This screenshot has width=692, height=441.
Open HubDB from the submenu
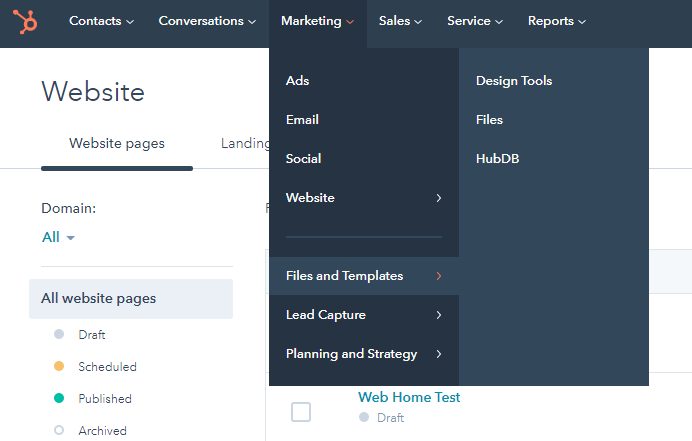point(497,158)
